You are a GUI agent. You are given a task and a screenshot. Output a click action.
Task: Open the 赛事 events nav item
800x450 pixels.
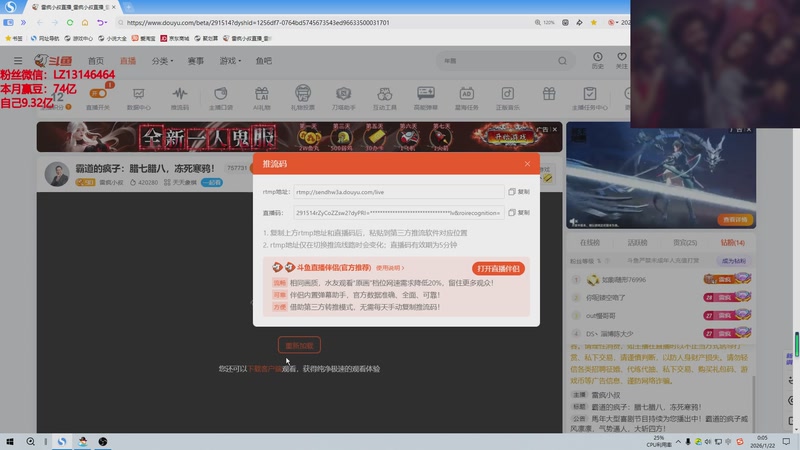tap(195, 61)
